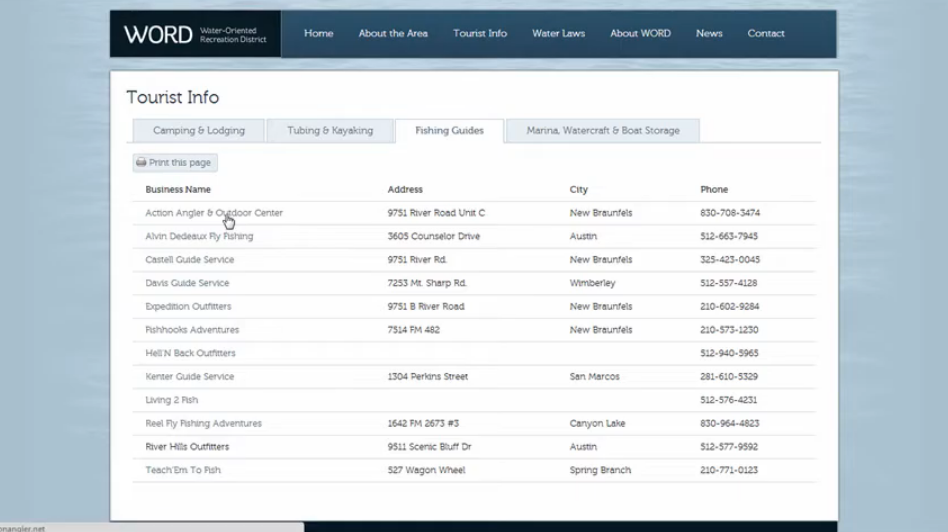Click phone number 830-964-4823
The image size is (948, 532).
(730, 424)
